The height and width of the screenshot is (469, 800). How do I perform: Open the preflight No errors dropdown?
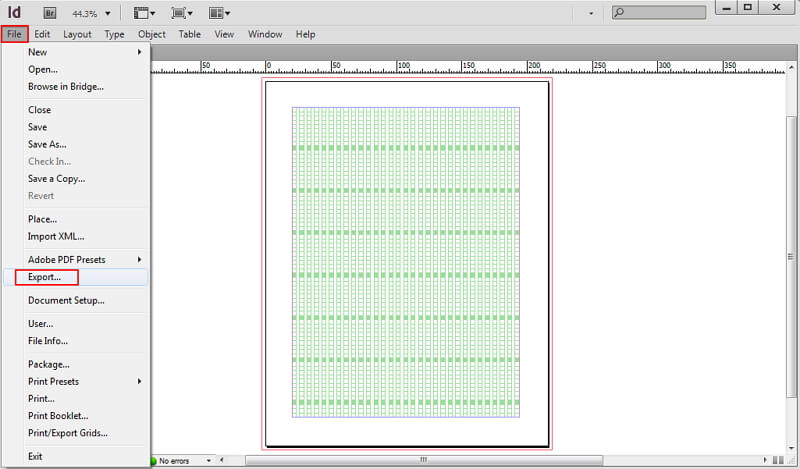[x=208, y=461]
